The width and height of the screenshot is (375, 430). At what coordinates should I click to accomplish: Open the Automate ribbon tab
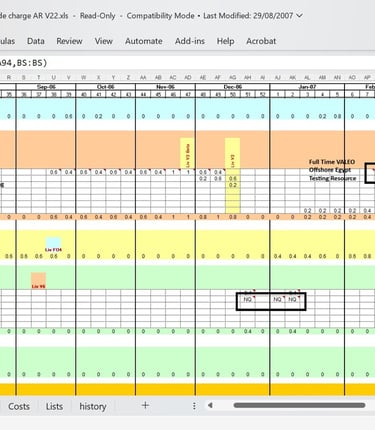[x=144, y=41]
